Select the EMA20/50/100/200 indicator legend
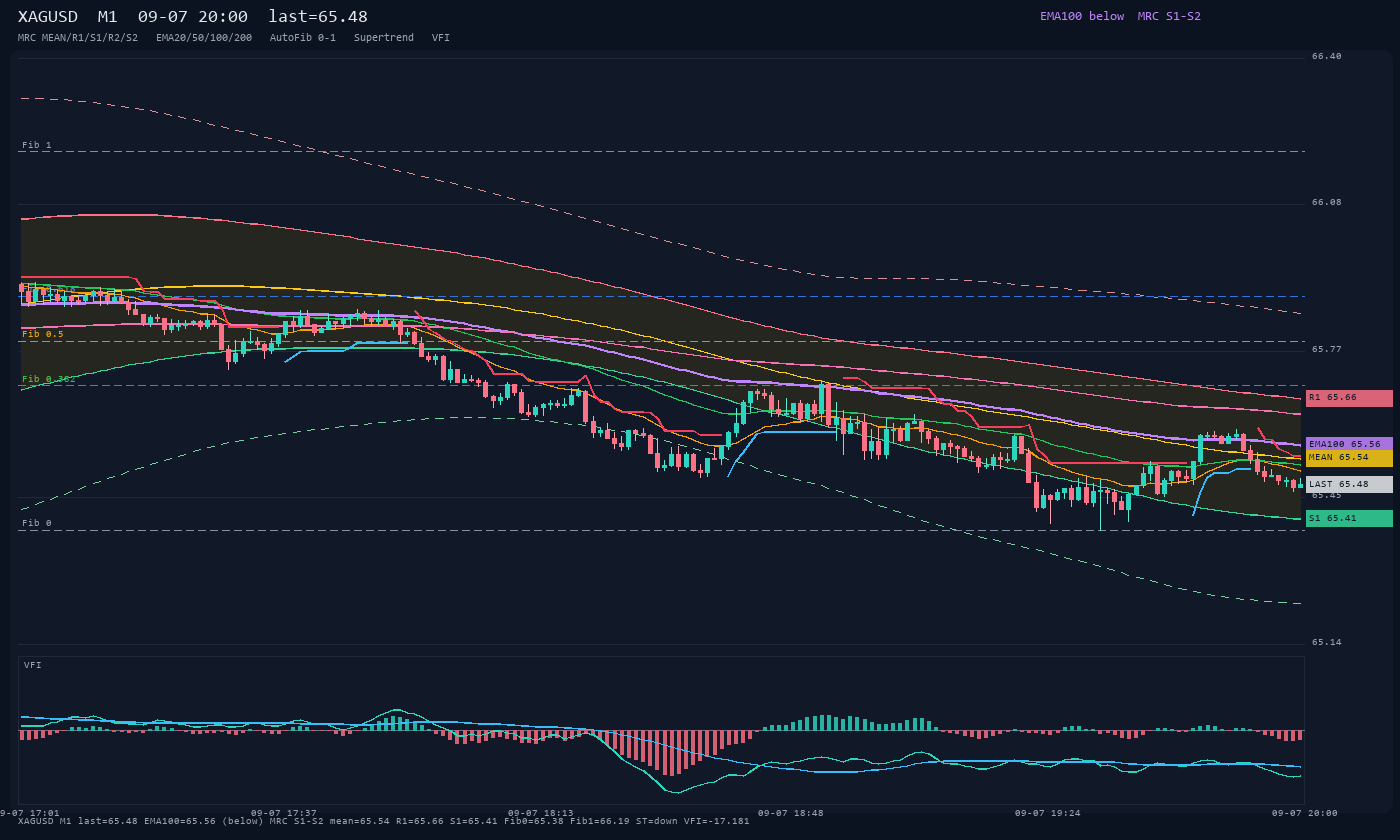This screenshot has width=1400, height=840. (x=204, y=38)
